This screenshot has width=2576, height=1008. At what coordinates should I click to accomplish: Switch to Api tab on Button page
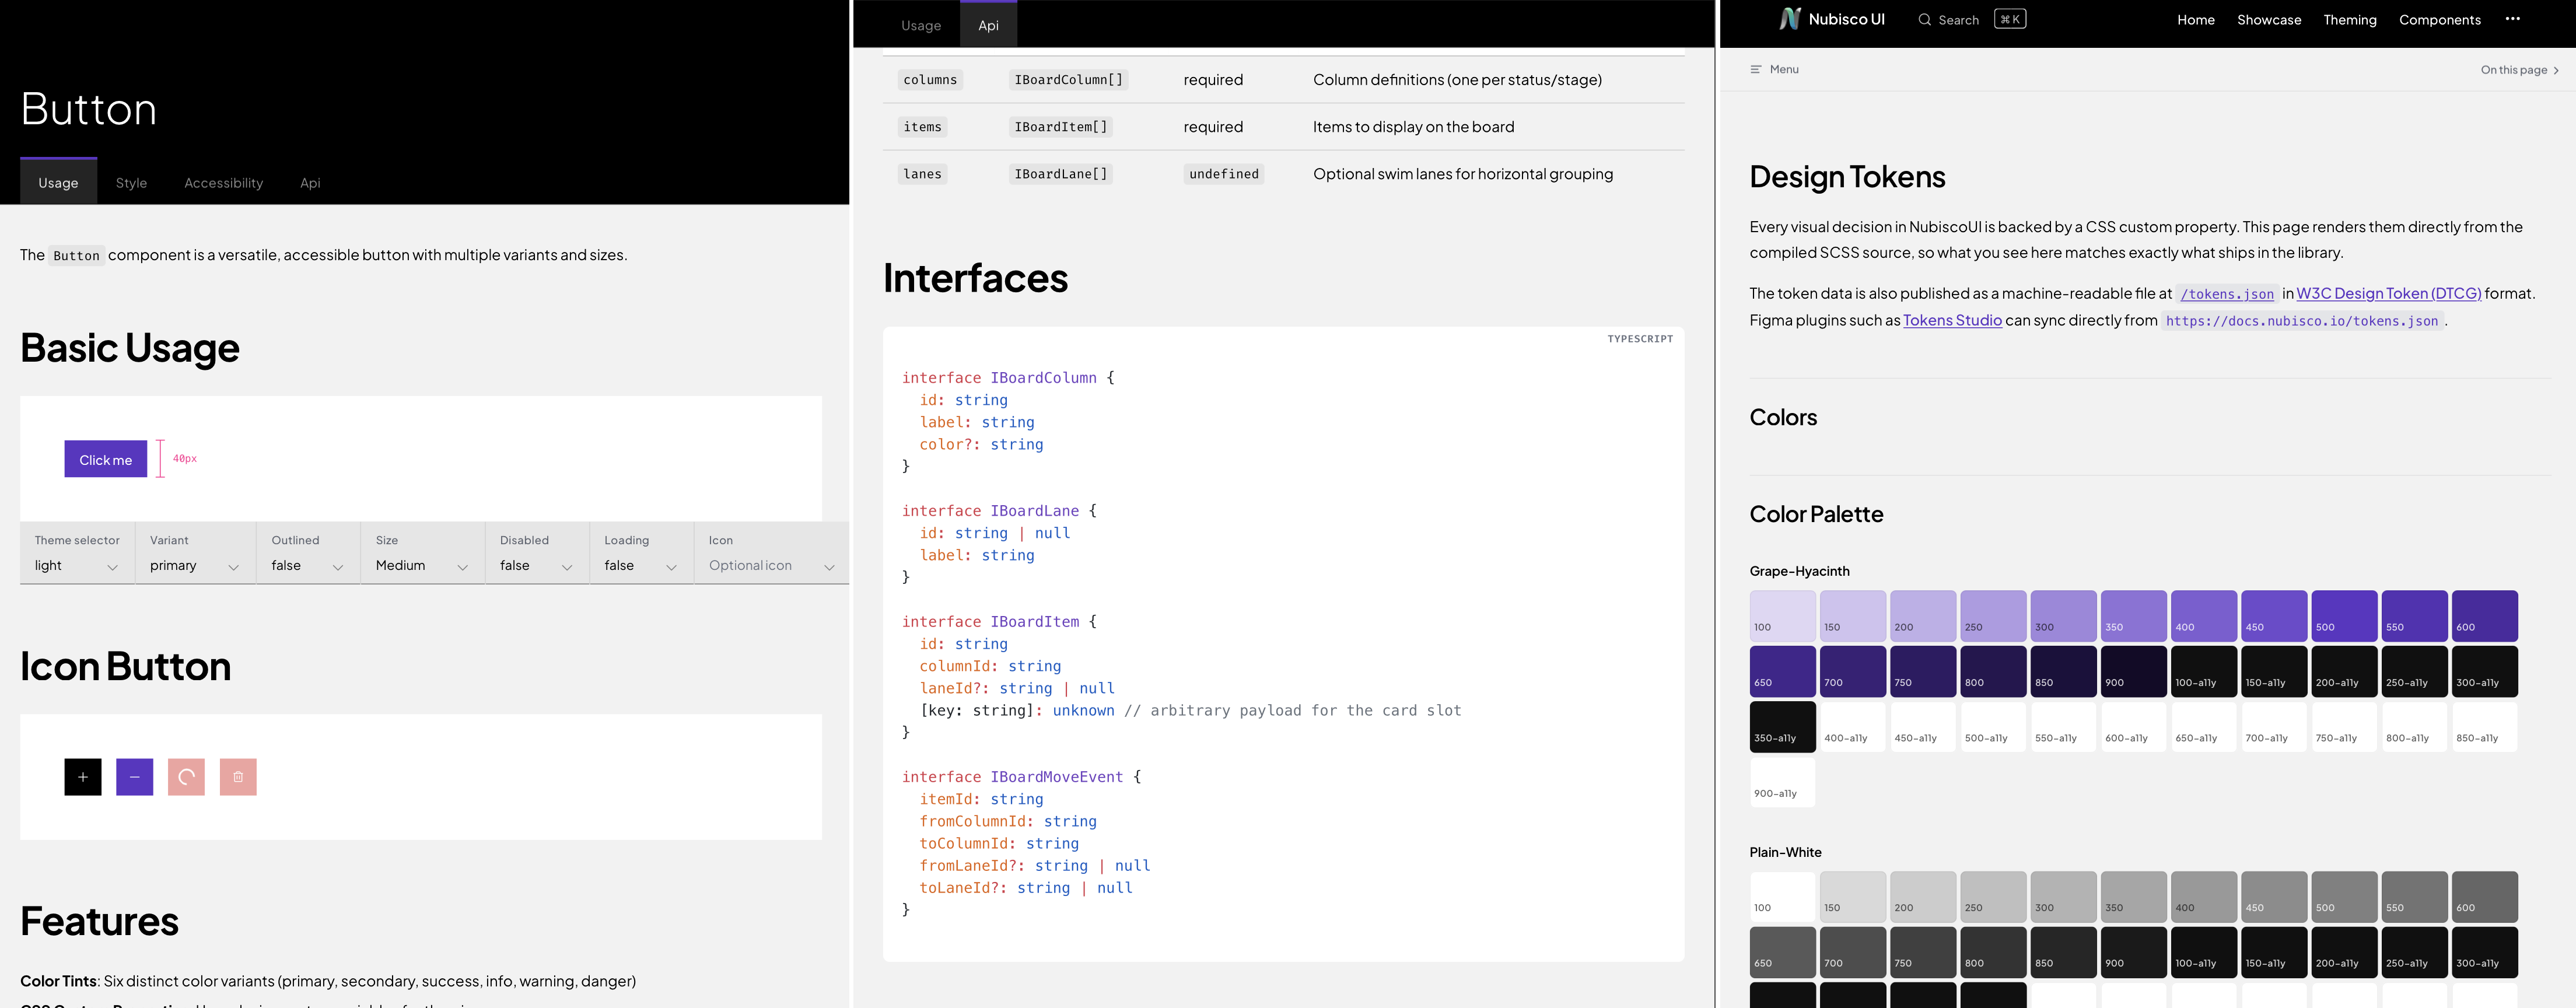310,182
